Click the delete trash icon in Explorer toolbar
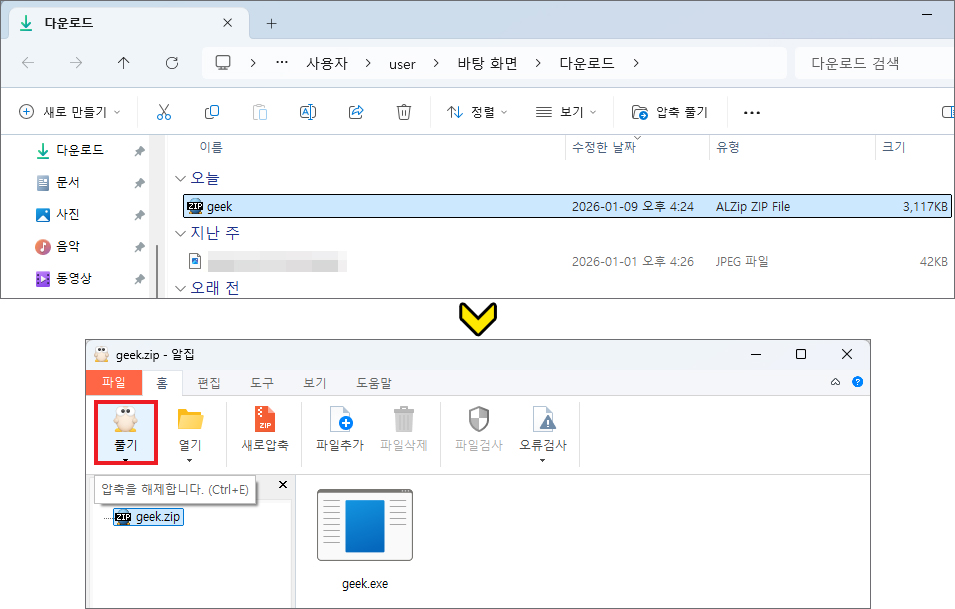 coord(404,112)
